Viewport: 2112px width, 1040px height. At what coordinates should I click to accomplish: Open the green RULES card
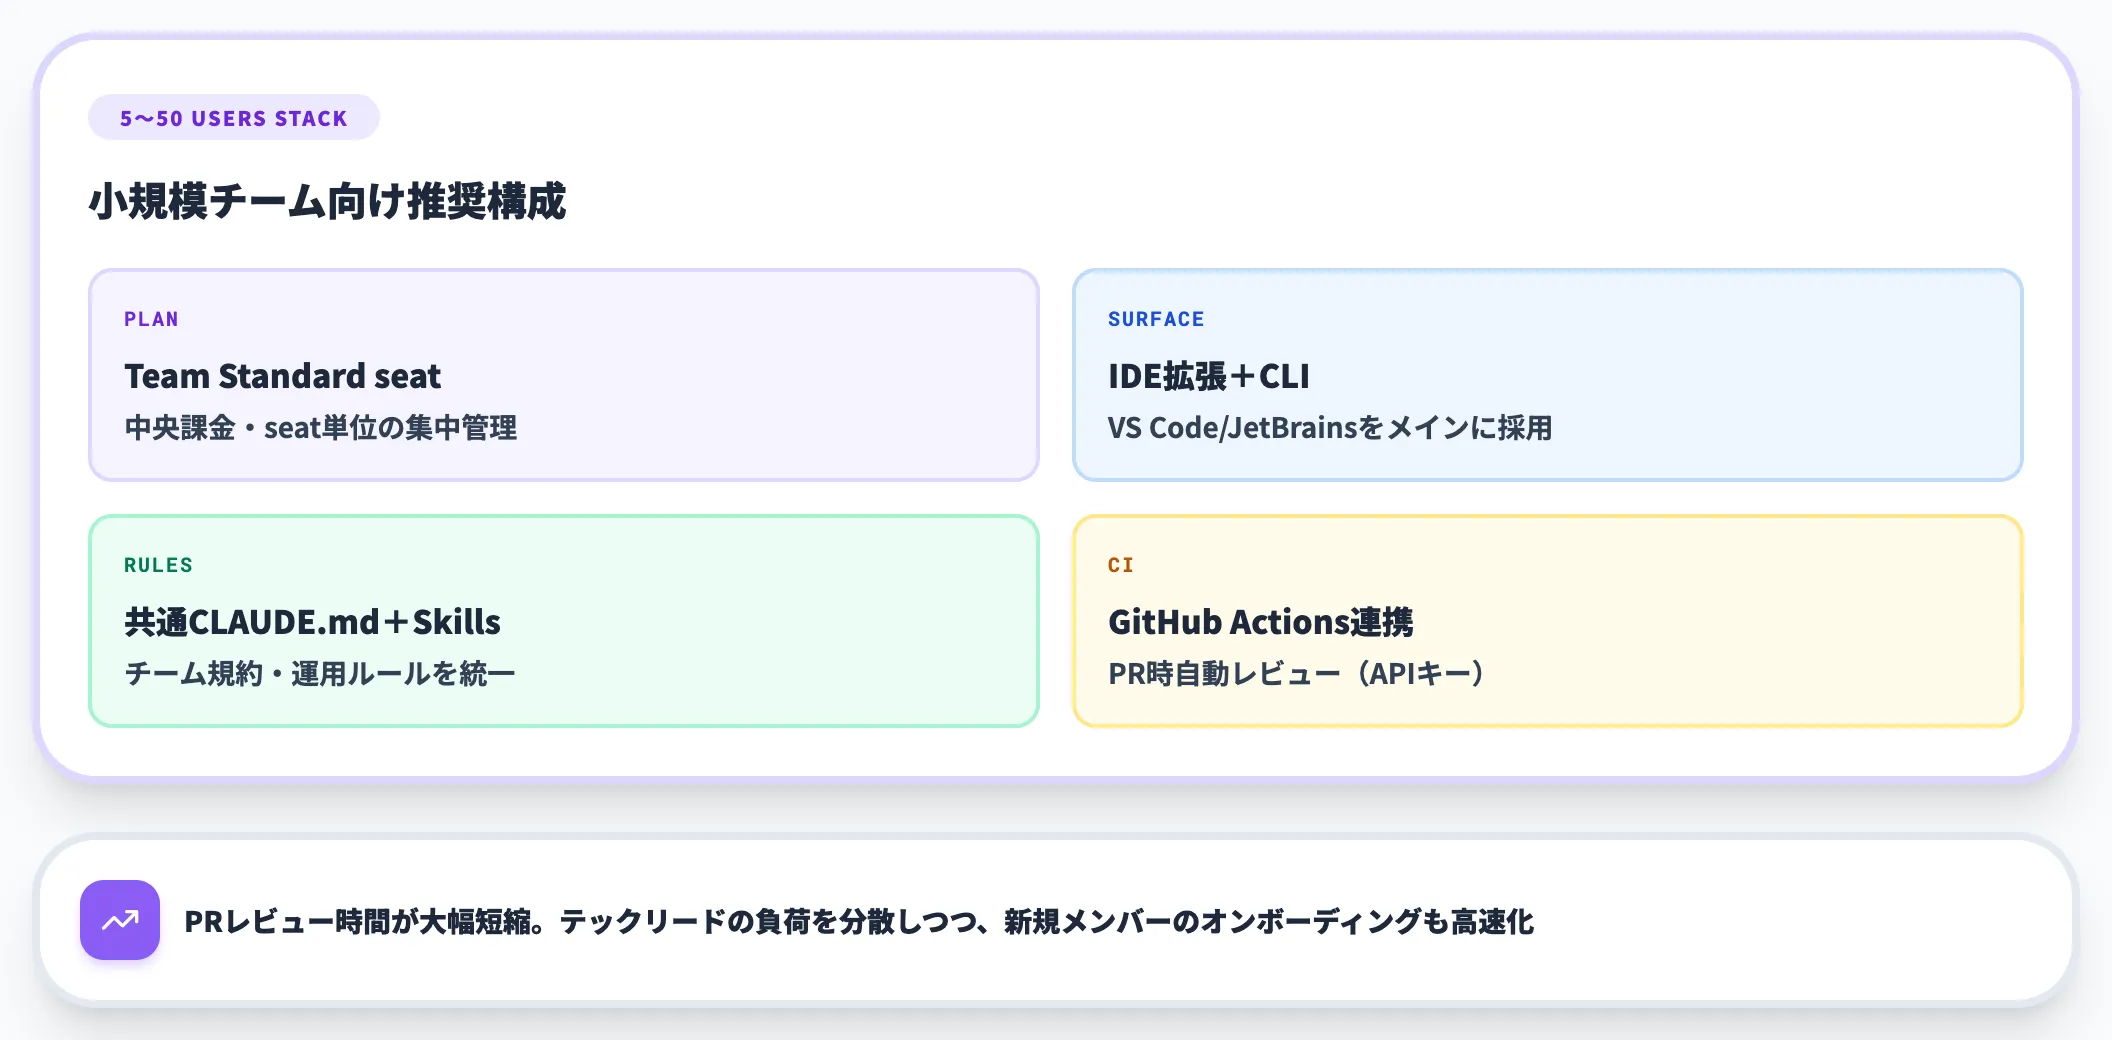(564, 621)
